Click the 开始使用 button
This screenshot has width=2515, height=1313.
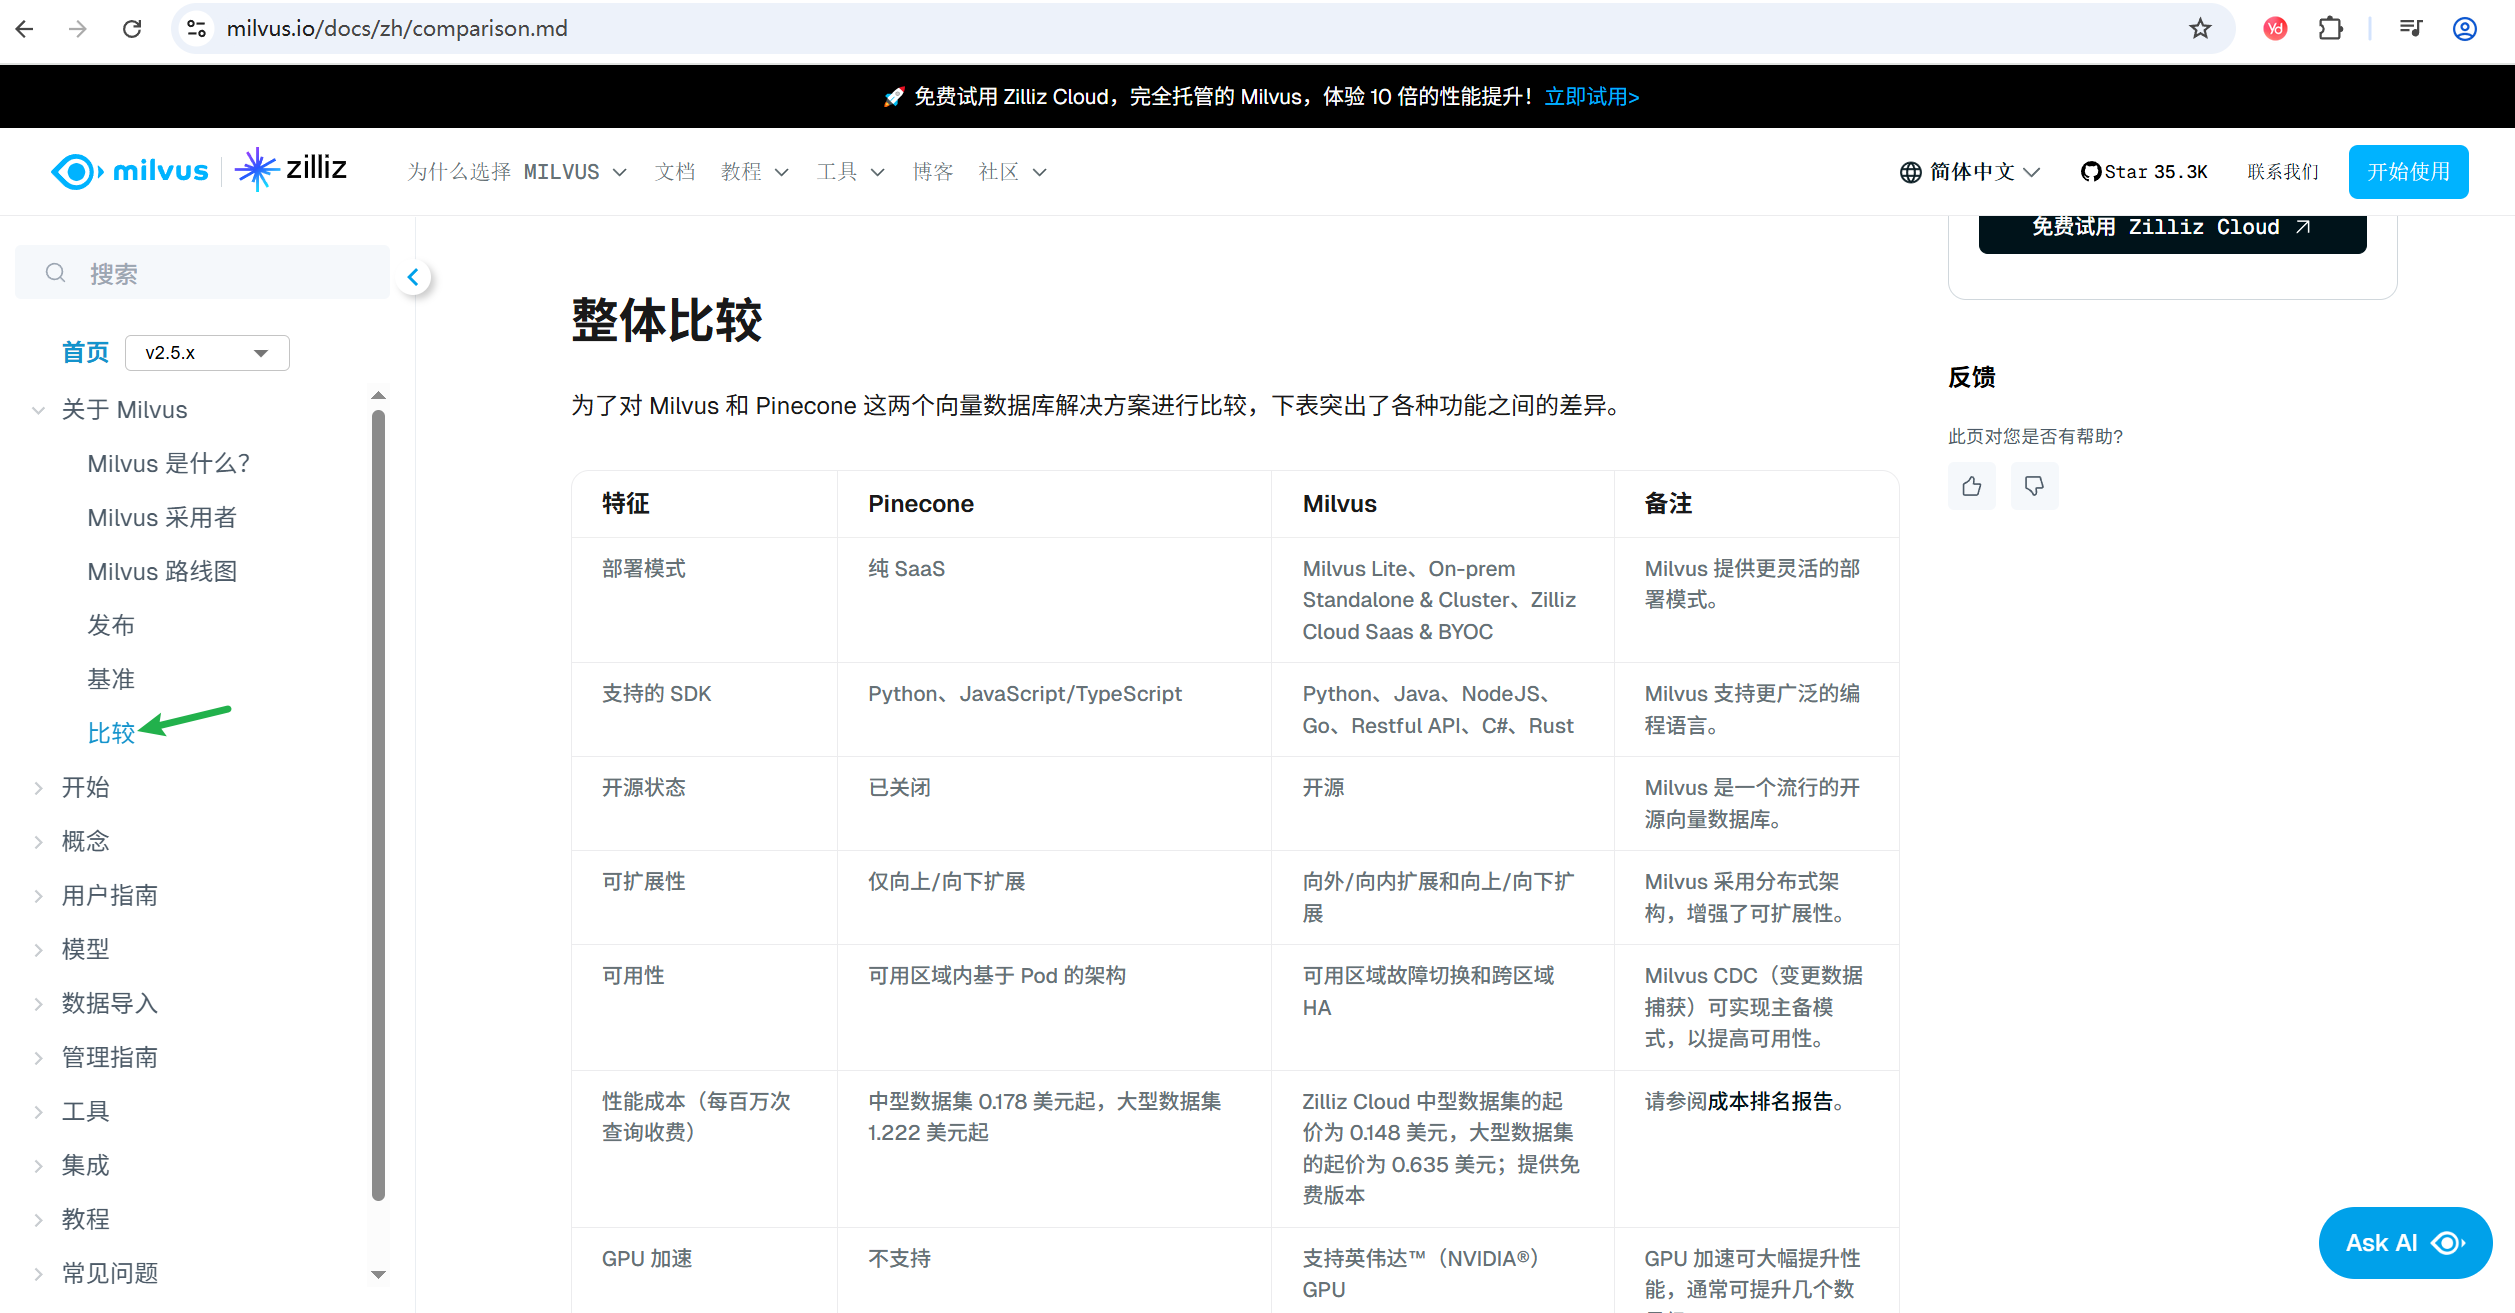(2408, 172)
